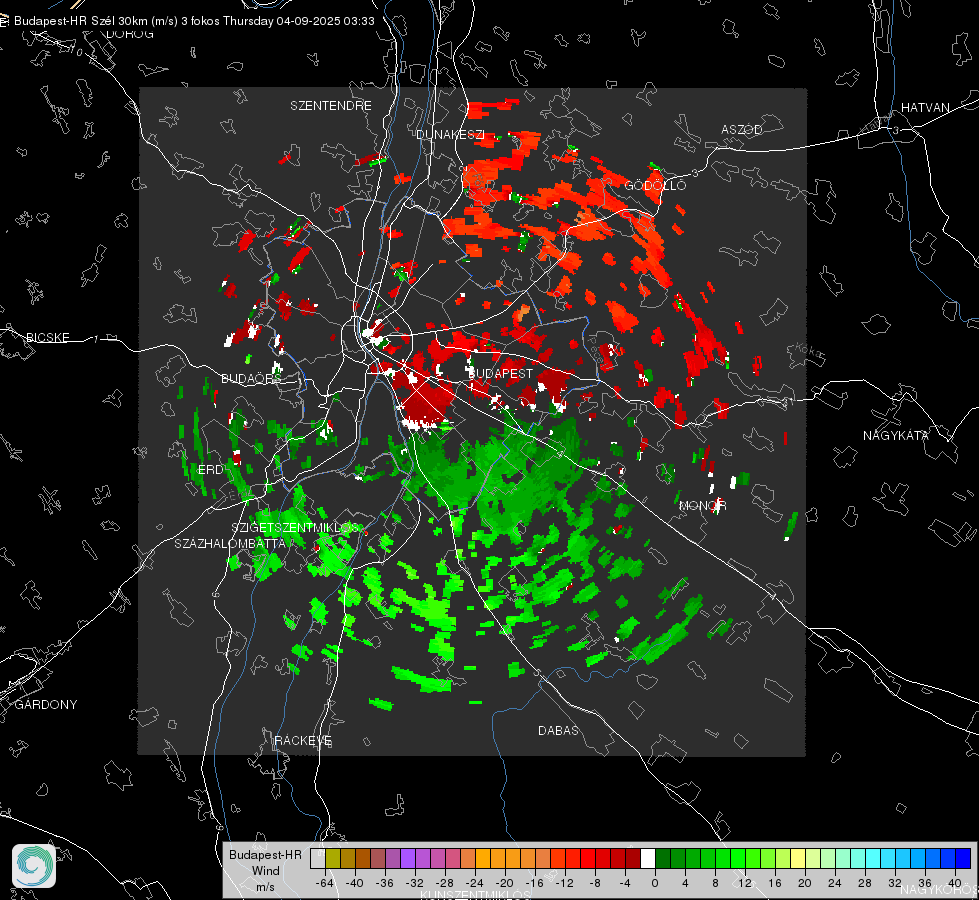Screen dimensions: 979x900
Task: Click the SZENTENDRE town label
Action: (x=331, y=106)
